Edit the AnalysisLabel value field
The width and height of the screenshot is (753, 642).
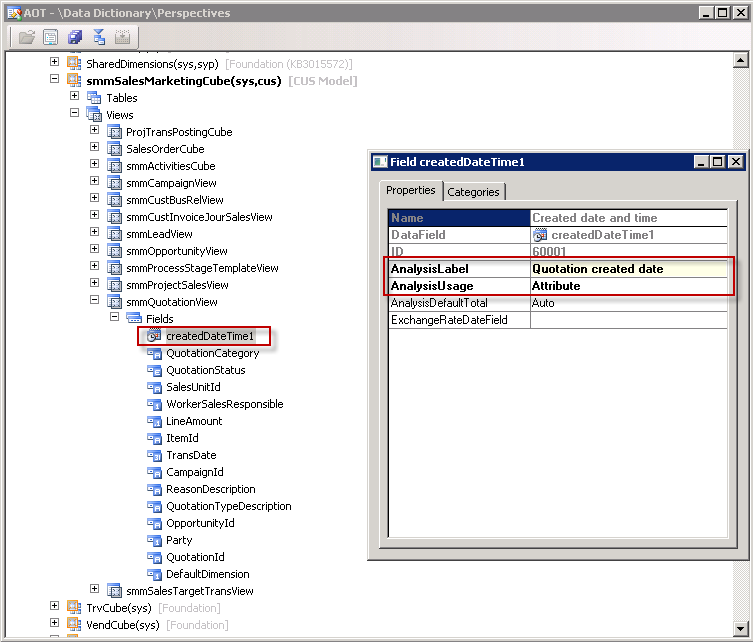click(x=629, y=269)
